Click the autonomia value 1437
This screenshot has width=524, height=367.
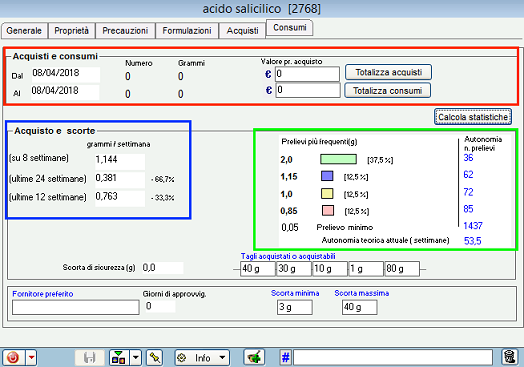tap(473, 226)
